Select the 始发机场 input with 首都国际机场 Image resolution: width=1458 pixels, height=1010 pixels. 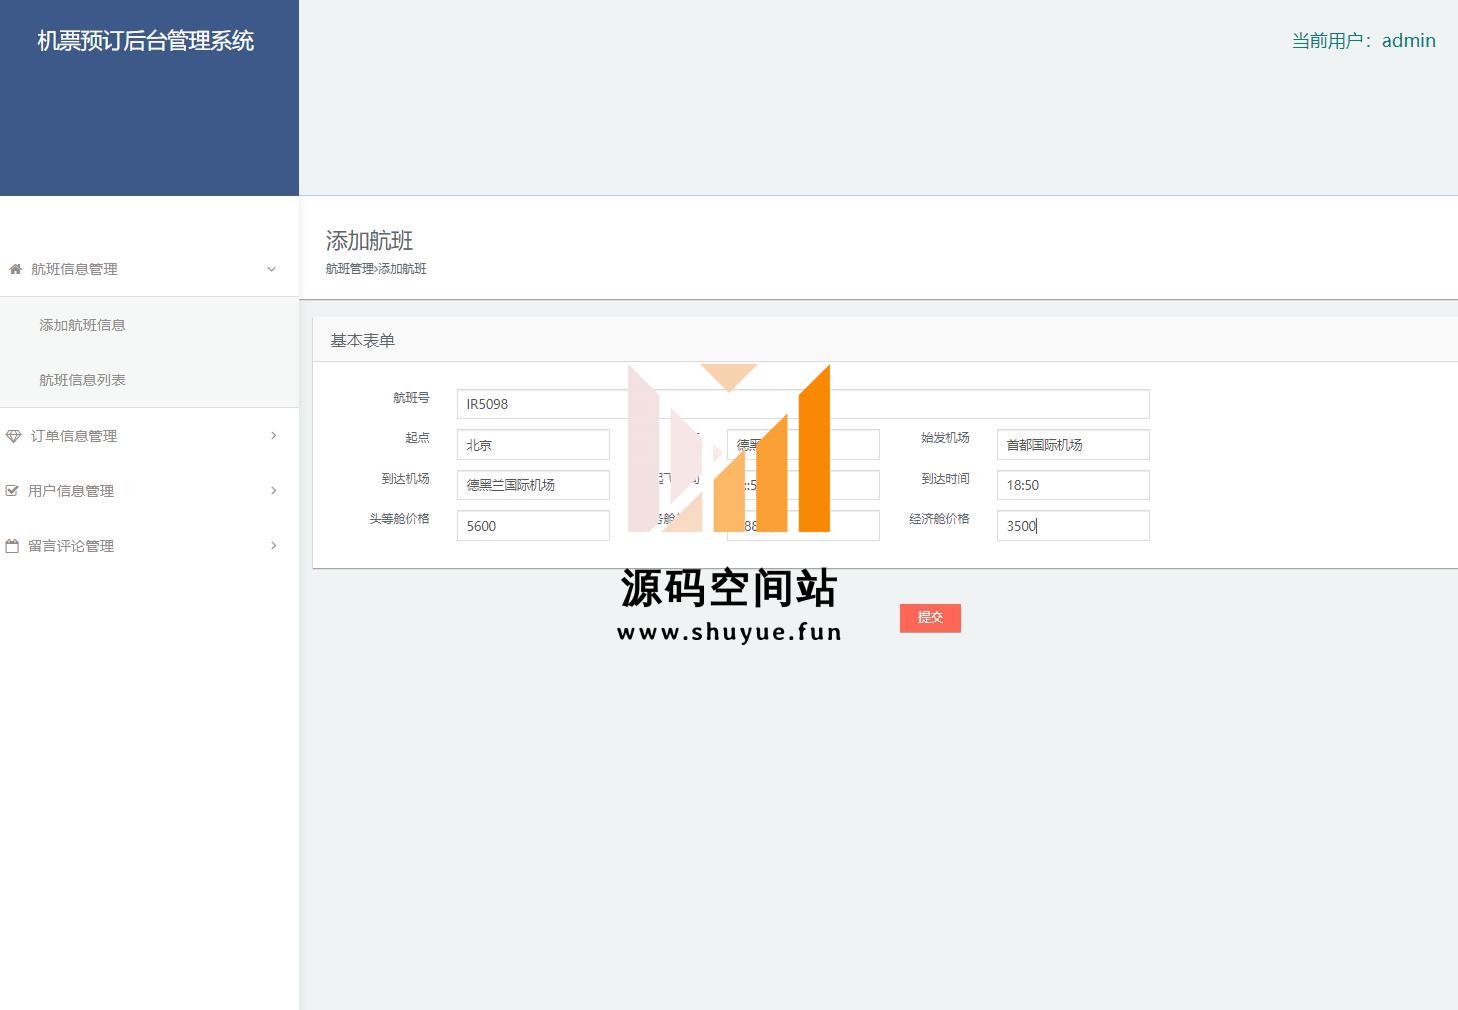click(1073, 445)
